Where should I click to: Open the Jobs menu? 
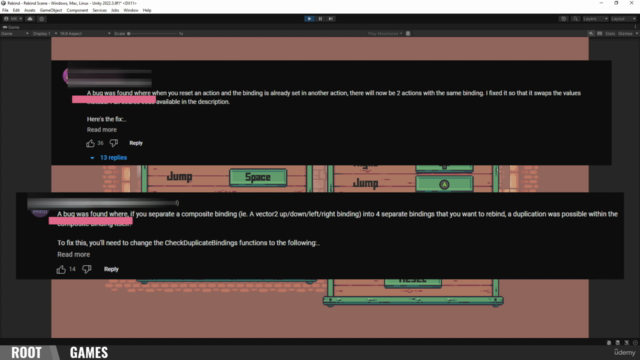115,10
